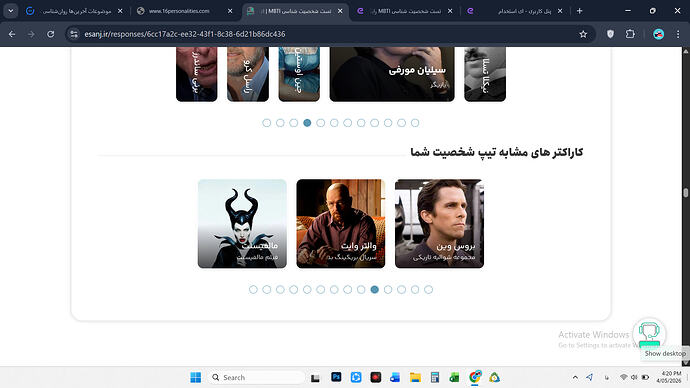Screen dimensions: 690x388
Task: Open the Jane Austen card
Action: pyautogui.click(x=299, y=74)
